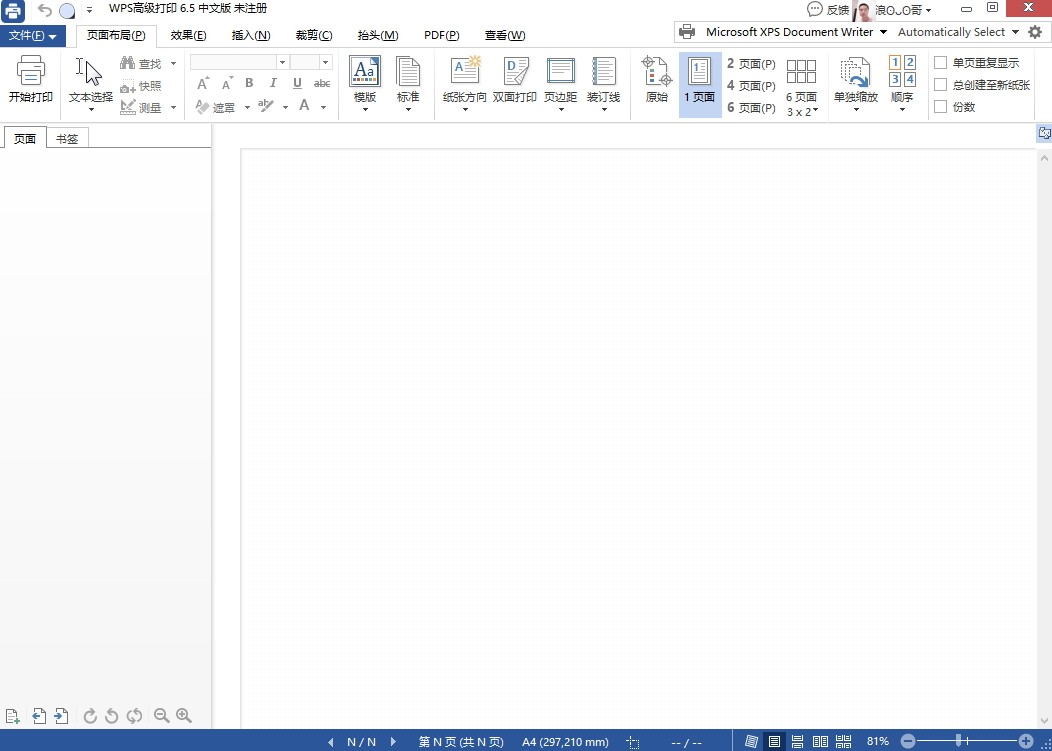Image resolution: width=1052 pixels, height=751 pixels.
Task: Click the add page icon at sidebar bottom
Action: click(x=12, y=716)
